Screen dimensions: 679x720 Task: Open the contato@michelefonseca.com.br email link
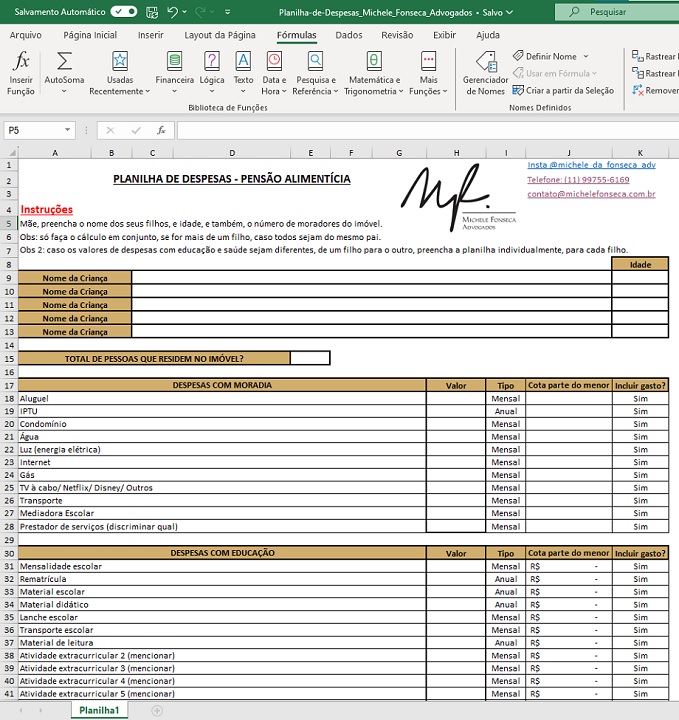point(591,194)
